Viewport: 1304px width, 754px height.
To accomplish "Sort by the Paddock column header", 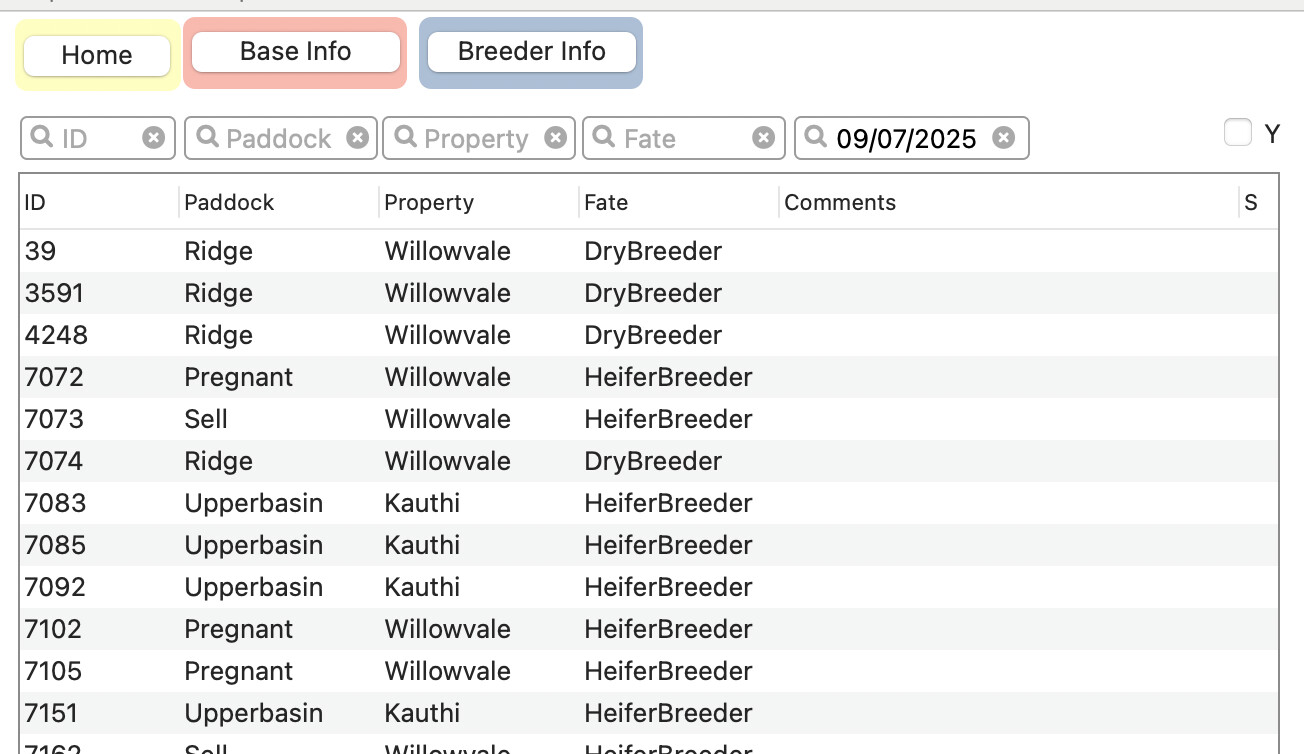I will click(279, 202).
